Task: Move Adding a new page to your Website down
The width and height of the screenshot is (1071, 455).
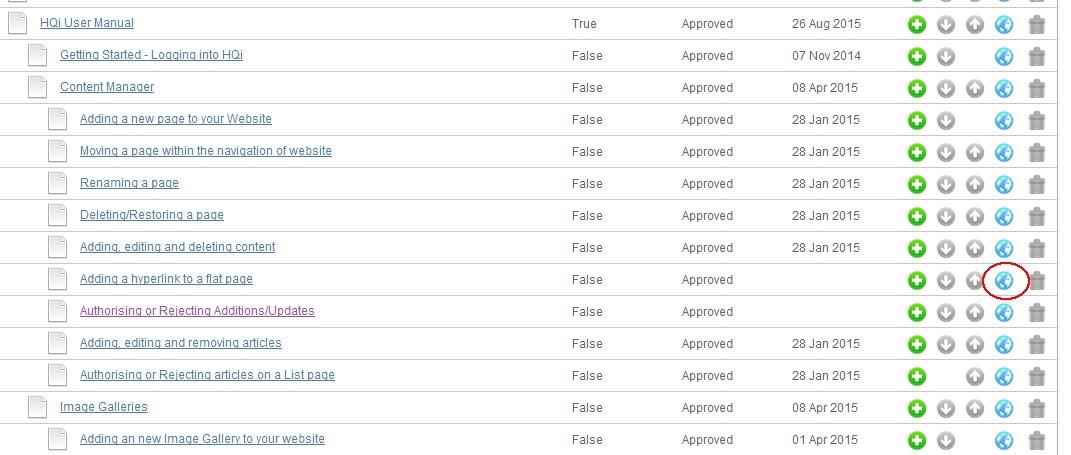Action: pos(946,121)
